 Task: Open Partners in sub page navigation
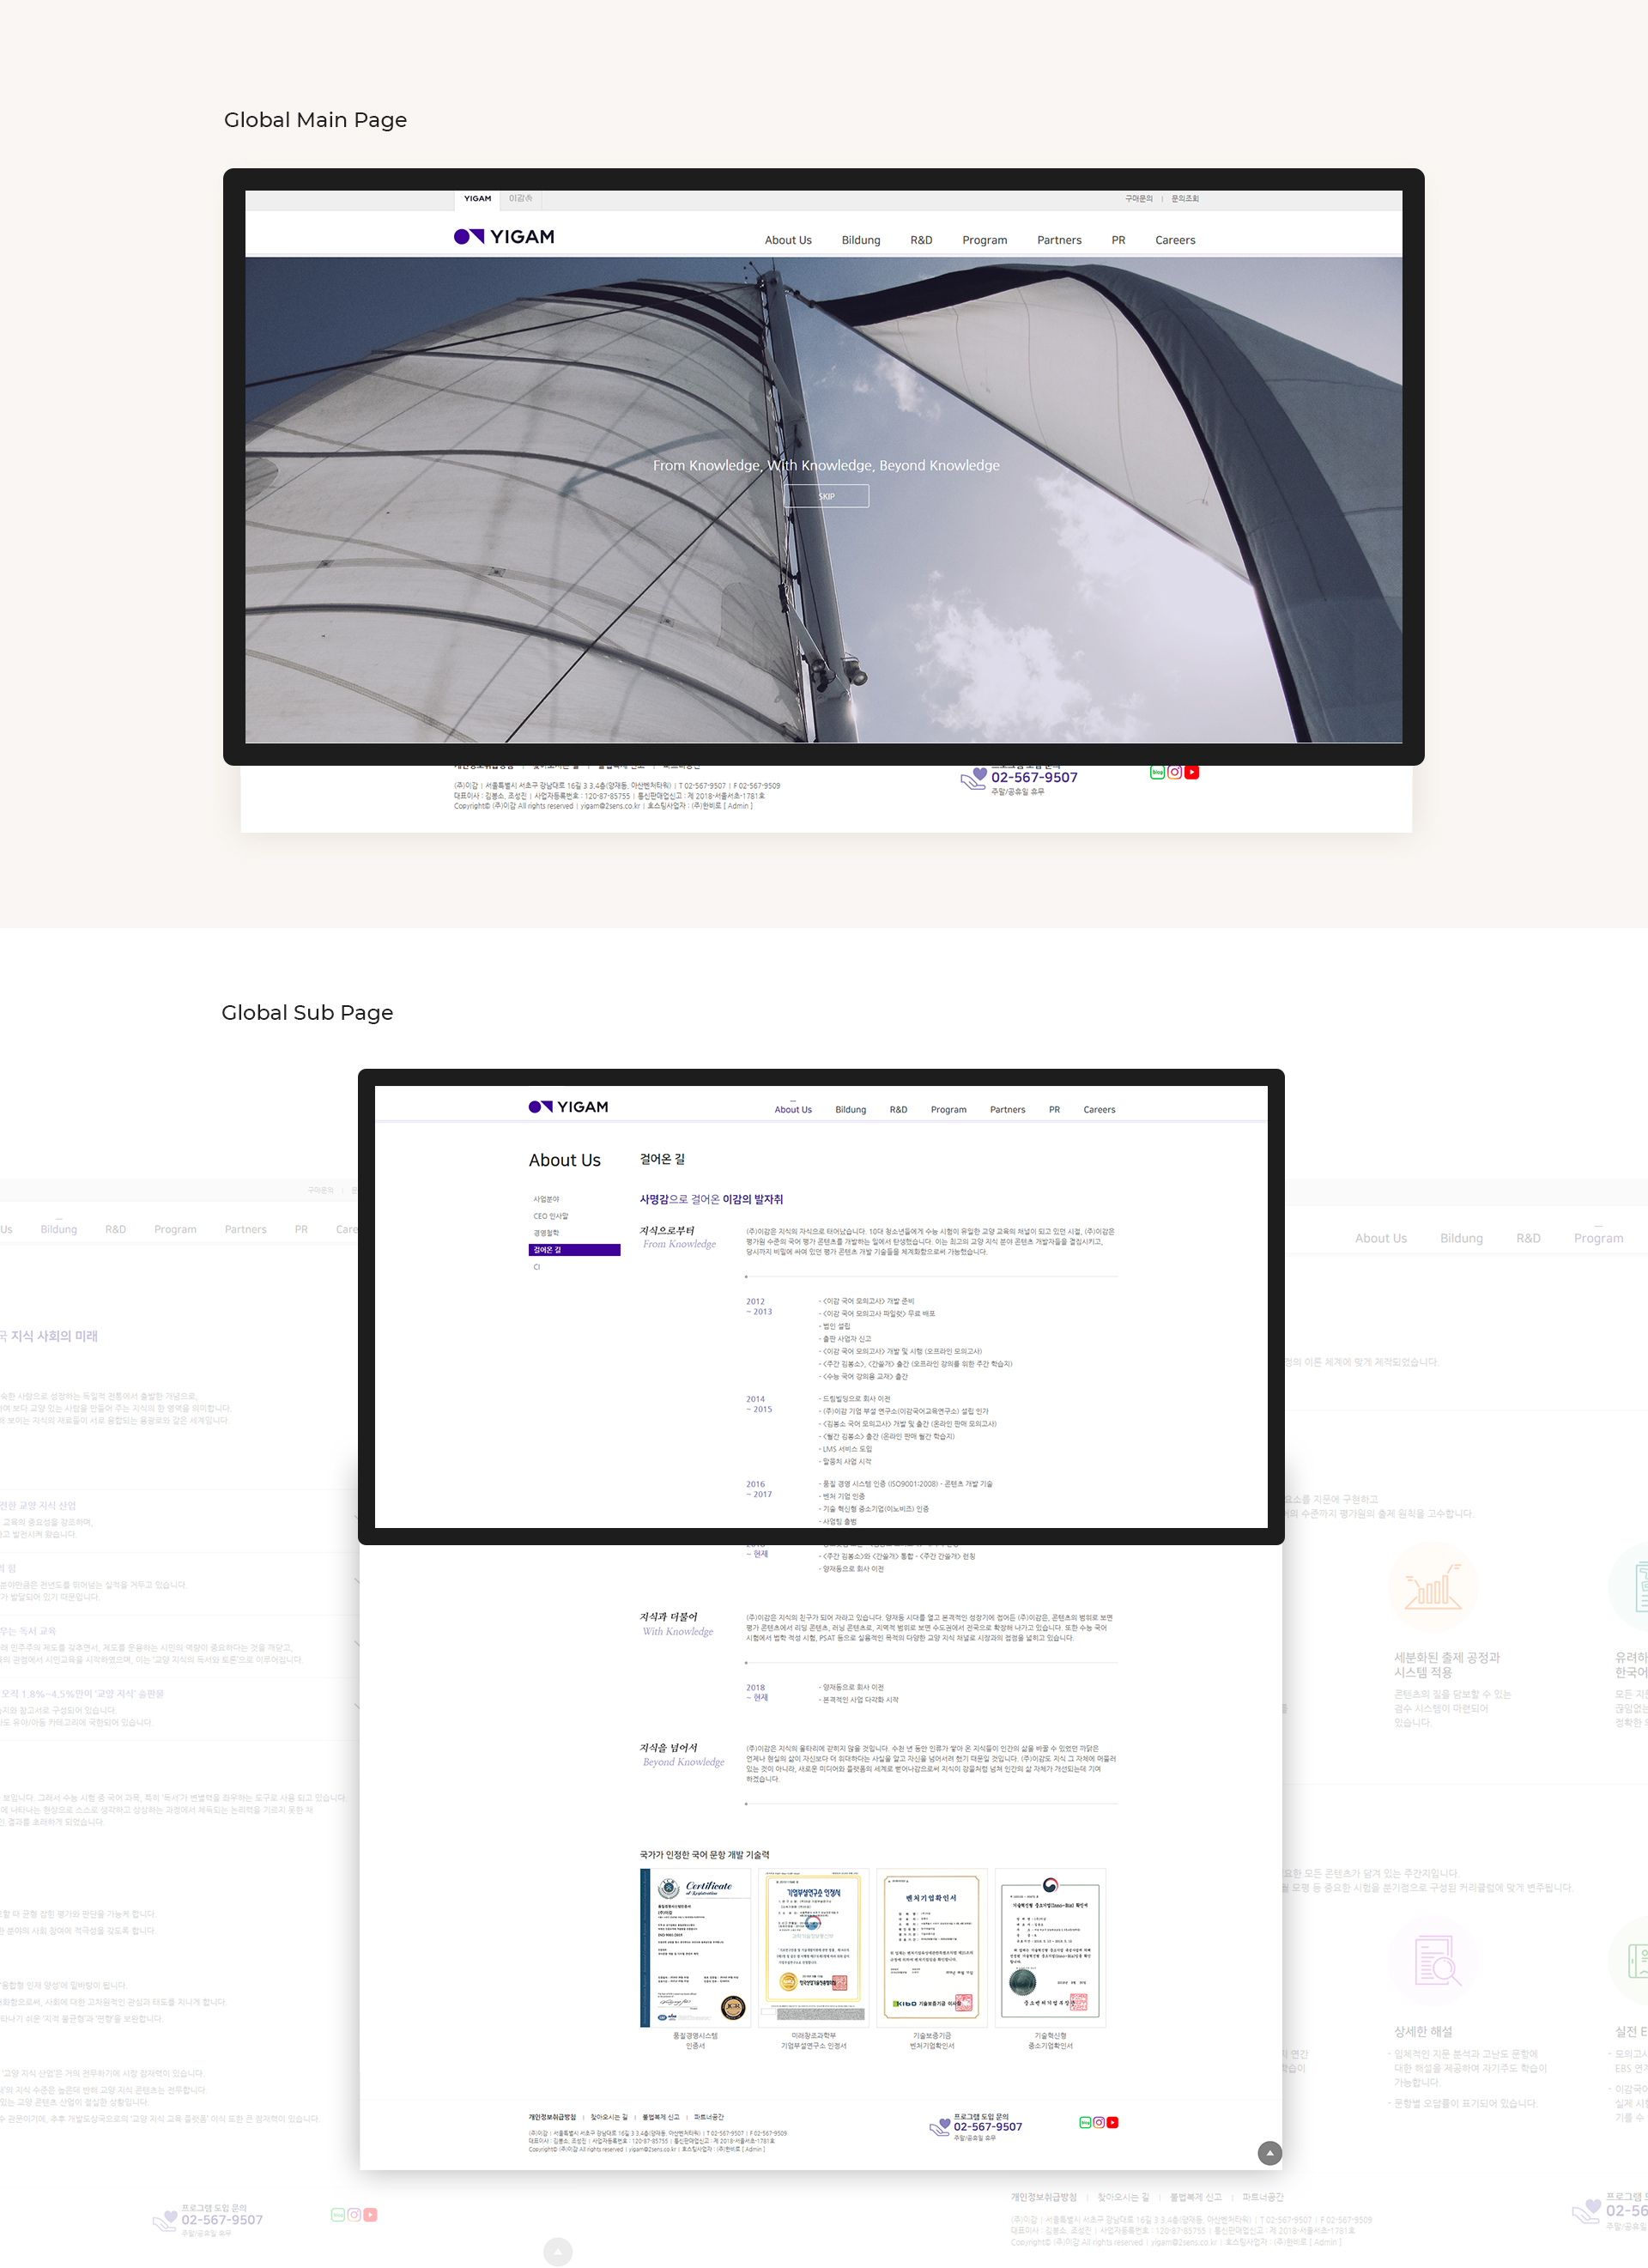pyautogui.click(x=1007, y=1109)
